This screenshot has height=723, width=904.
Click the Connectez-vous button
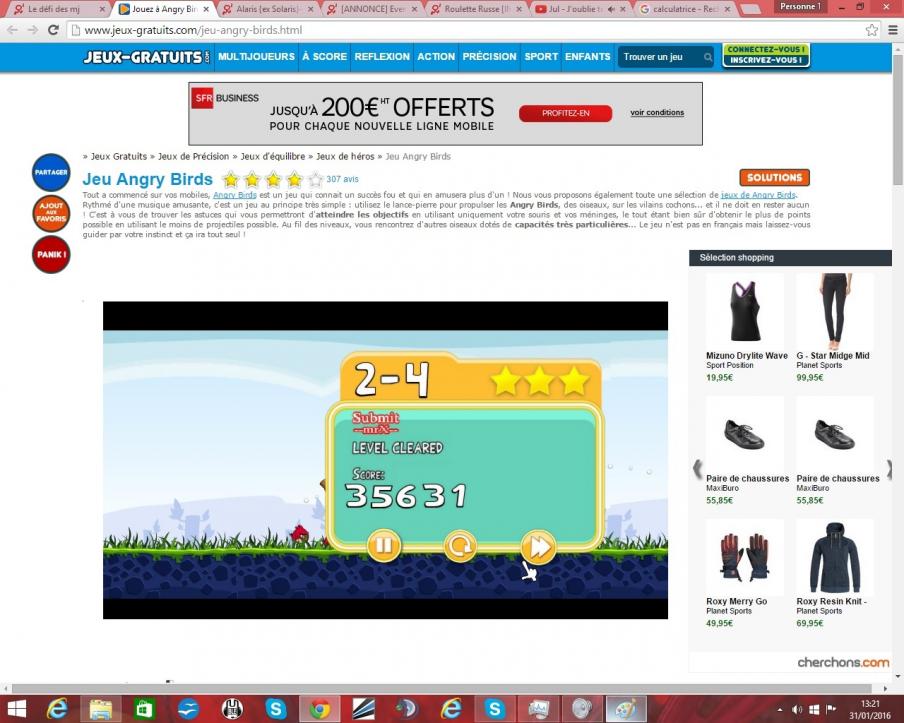point(766,49)
